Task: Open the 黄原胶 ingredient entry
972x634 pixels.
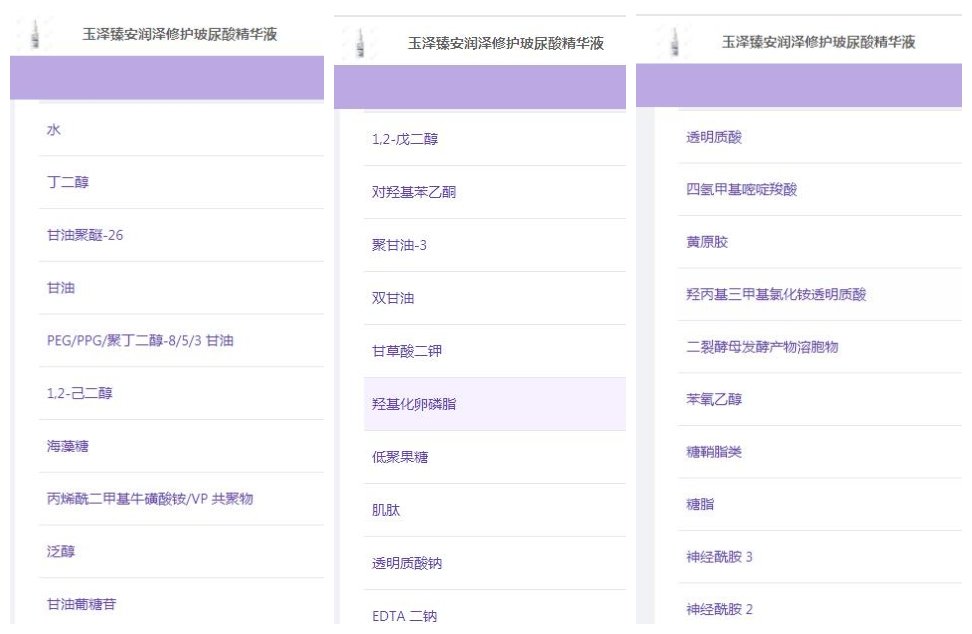Action: 707,242
